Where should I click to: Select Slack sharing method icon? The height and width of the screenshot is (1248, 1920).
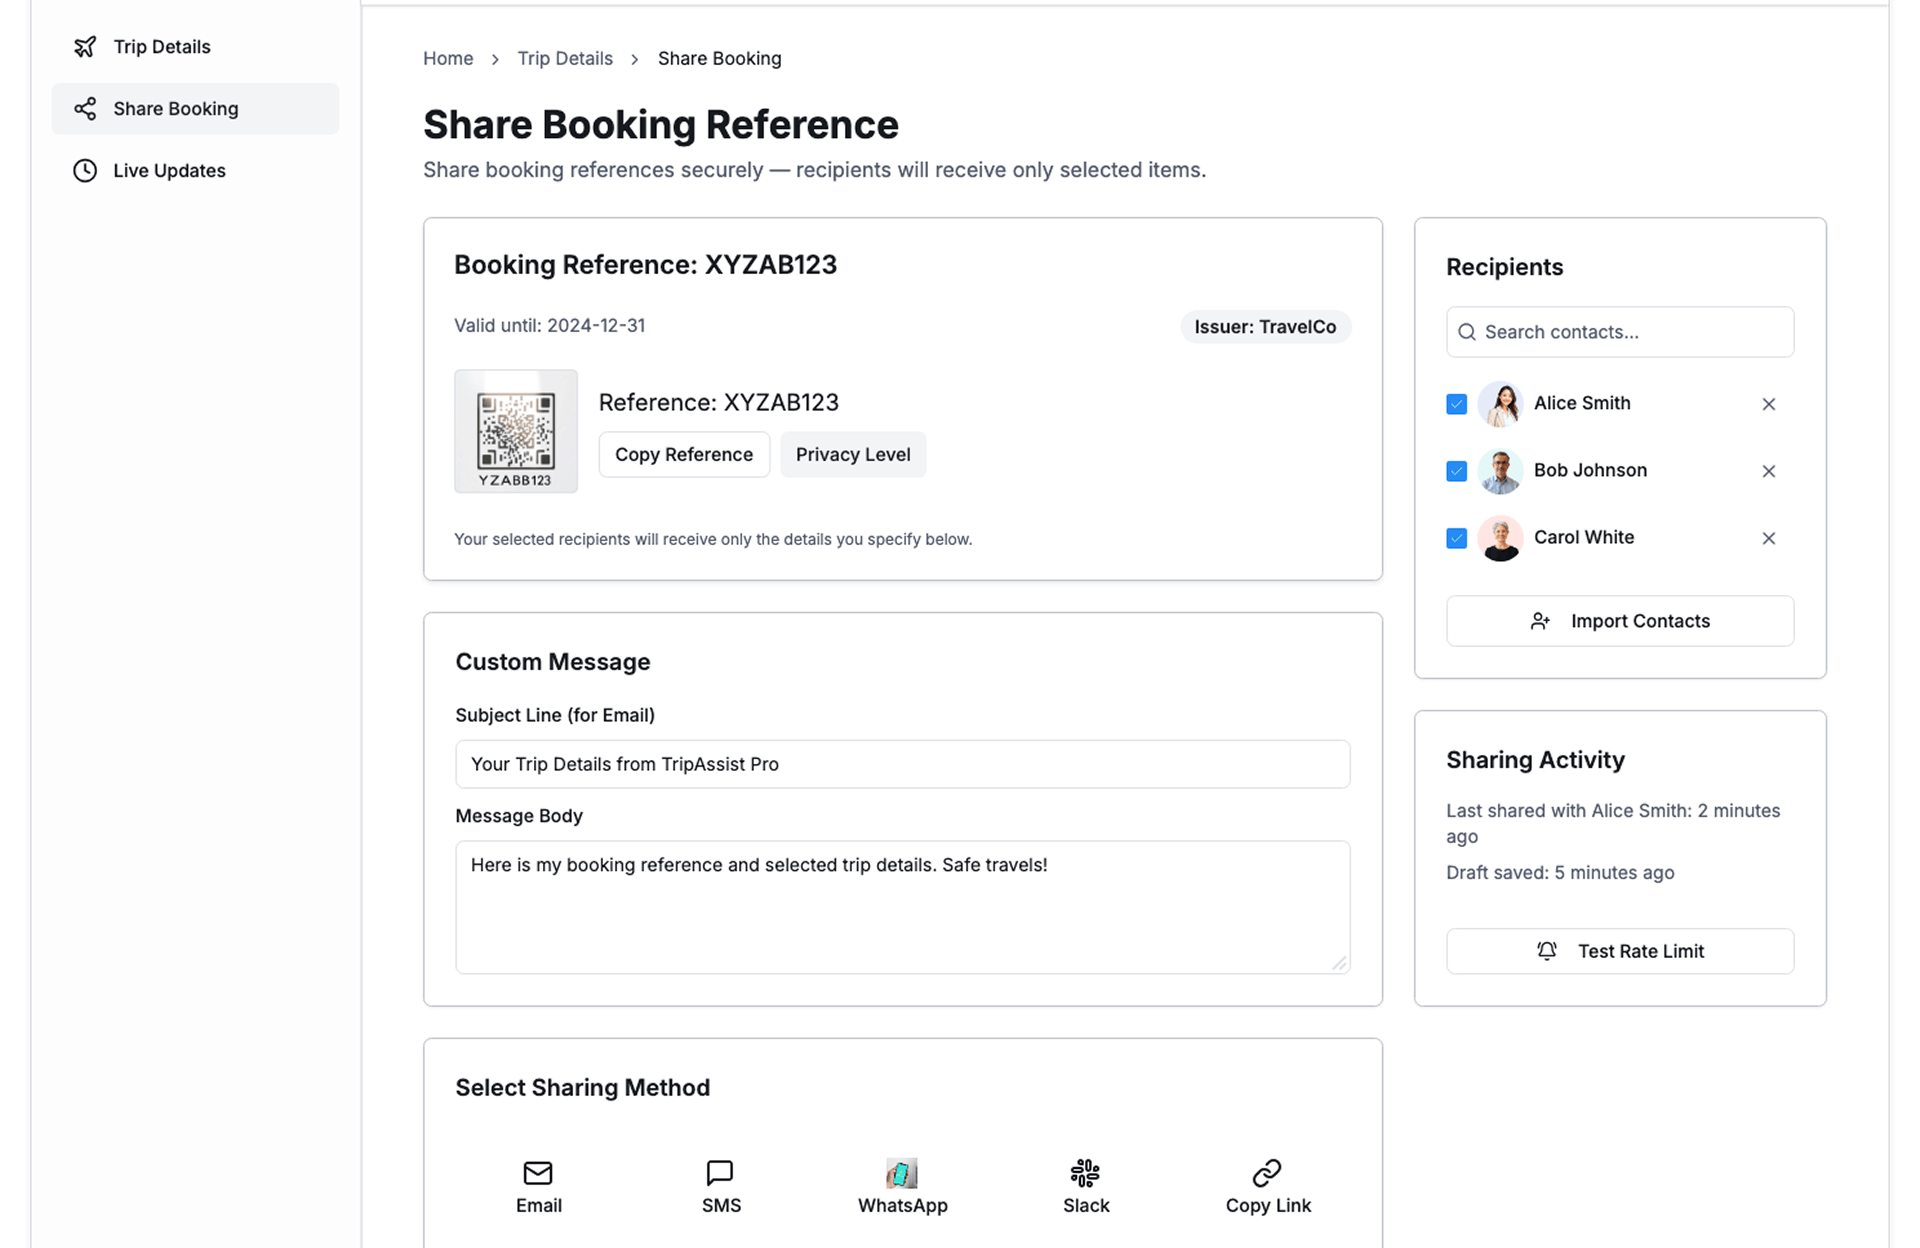pos(1085,1173)
